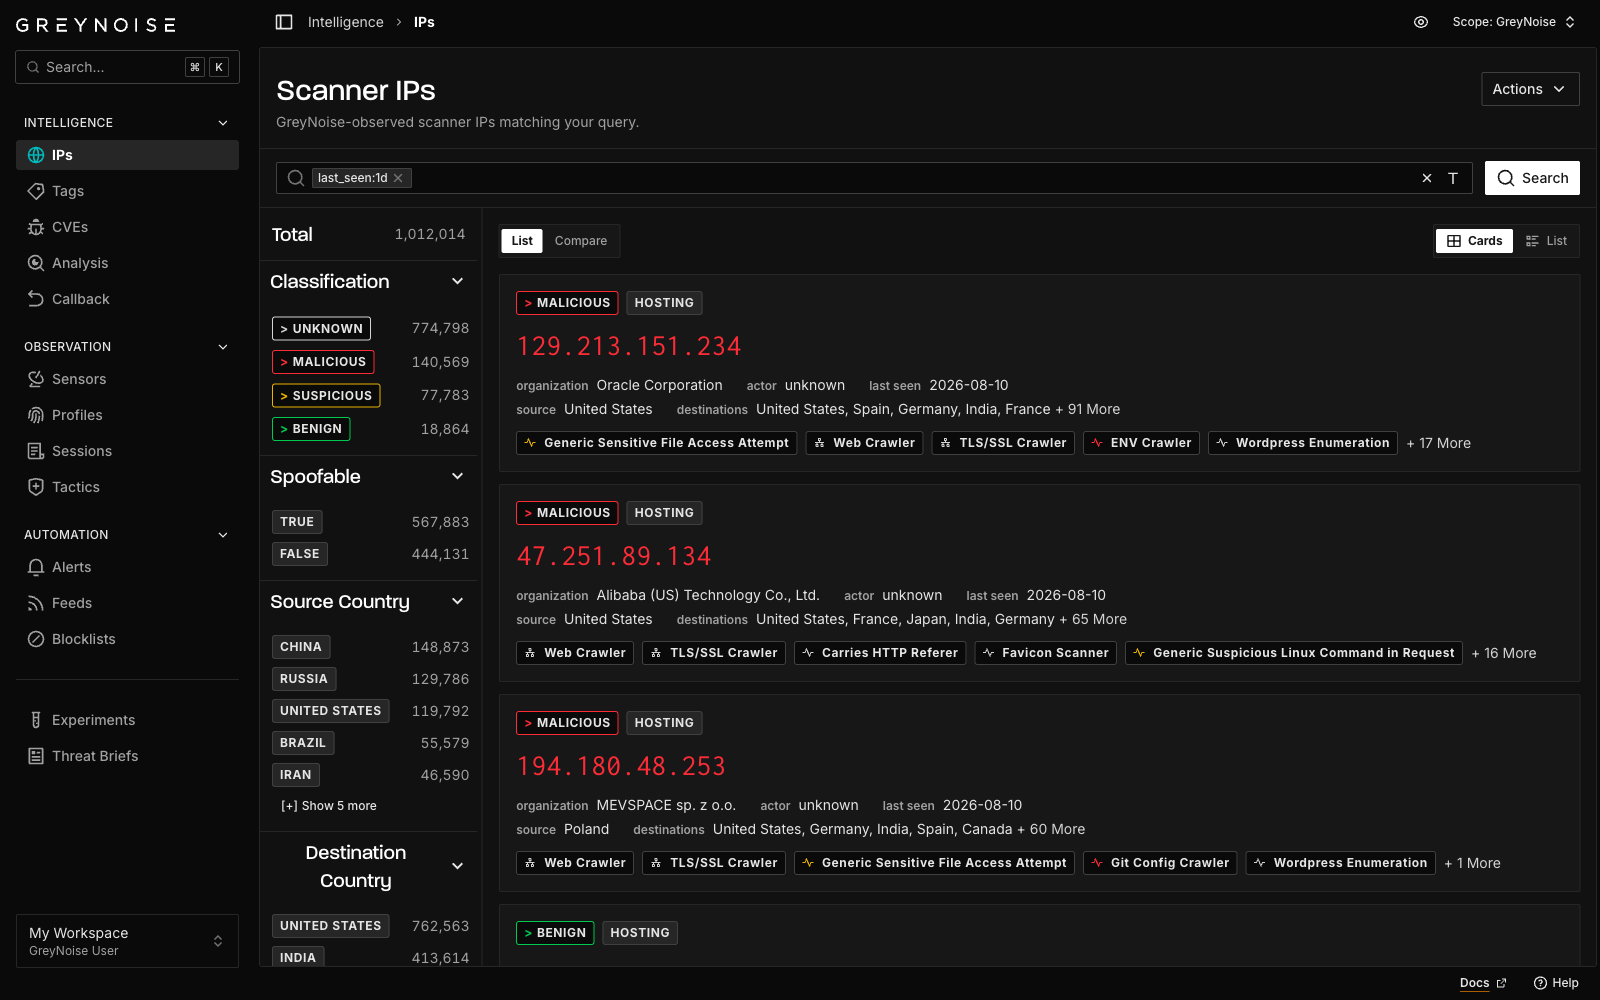Filter source country CHINA
The height and width of the screenshot is (1000, 1600).
tap(301, 647)
